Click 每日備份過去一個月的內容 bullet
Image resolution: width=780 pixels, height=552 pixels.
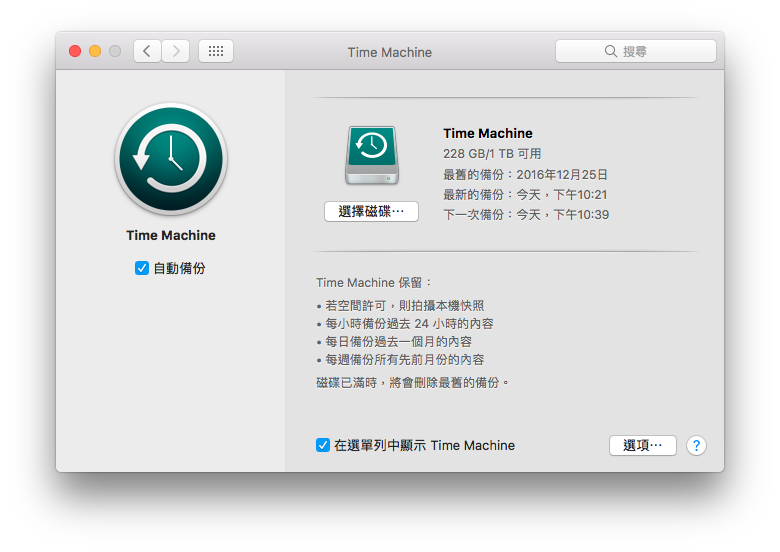click(394, 342)
